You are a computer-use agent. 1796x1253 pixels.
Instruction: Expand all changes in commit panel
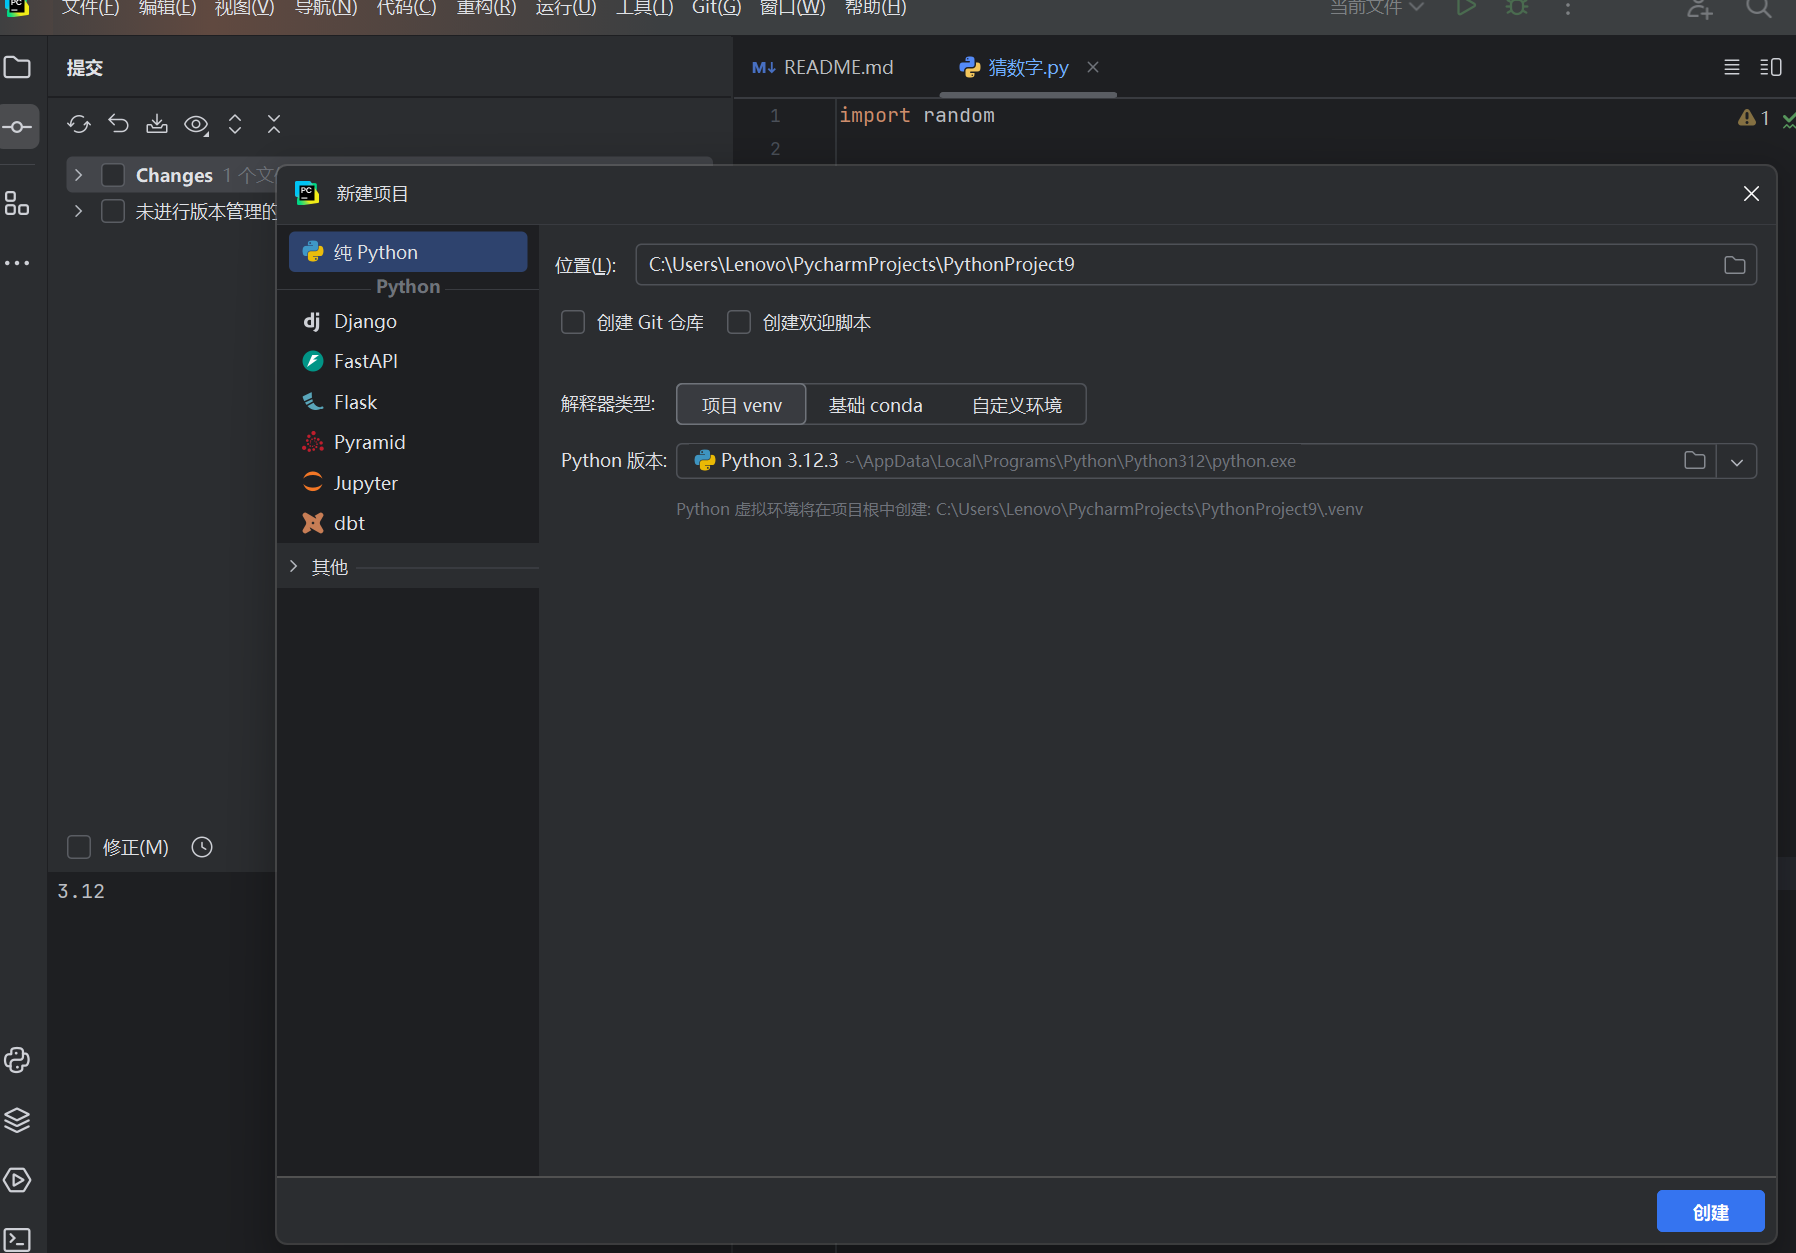tap(235, 124)
